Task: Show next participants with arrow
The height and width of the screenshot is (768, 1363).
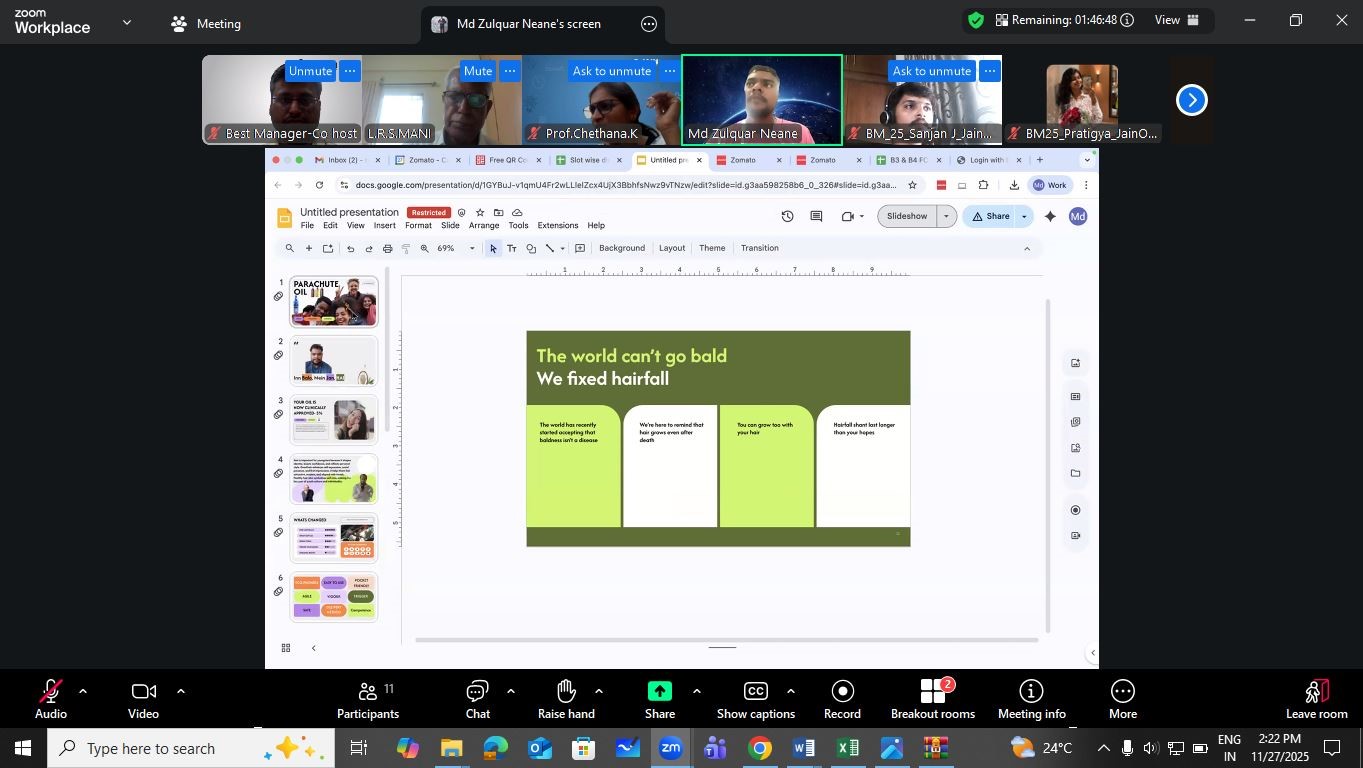Action: coord(1191,100)
